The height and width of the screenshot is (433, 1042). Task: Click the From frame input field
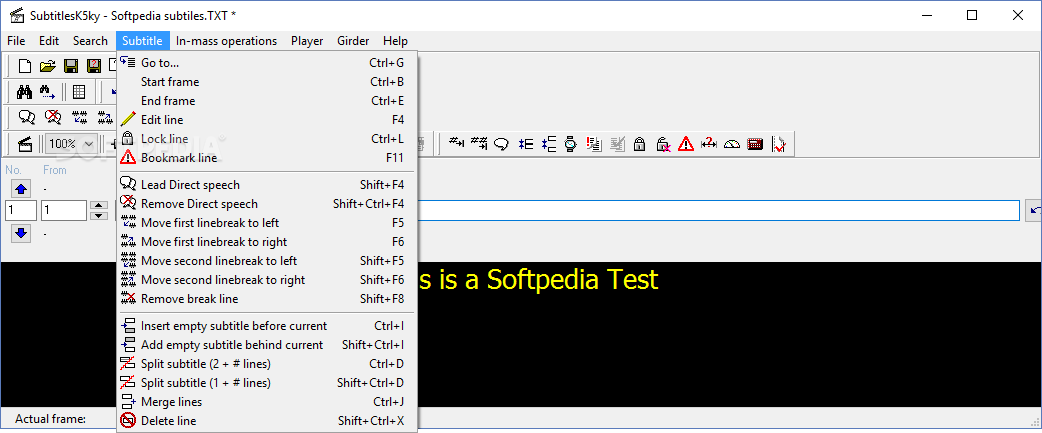[64, 211]
